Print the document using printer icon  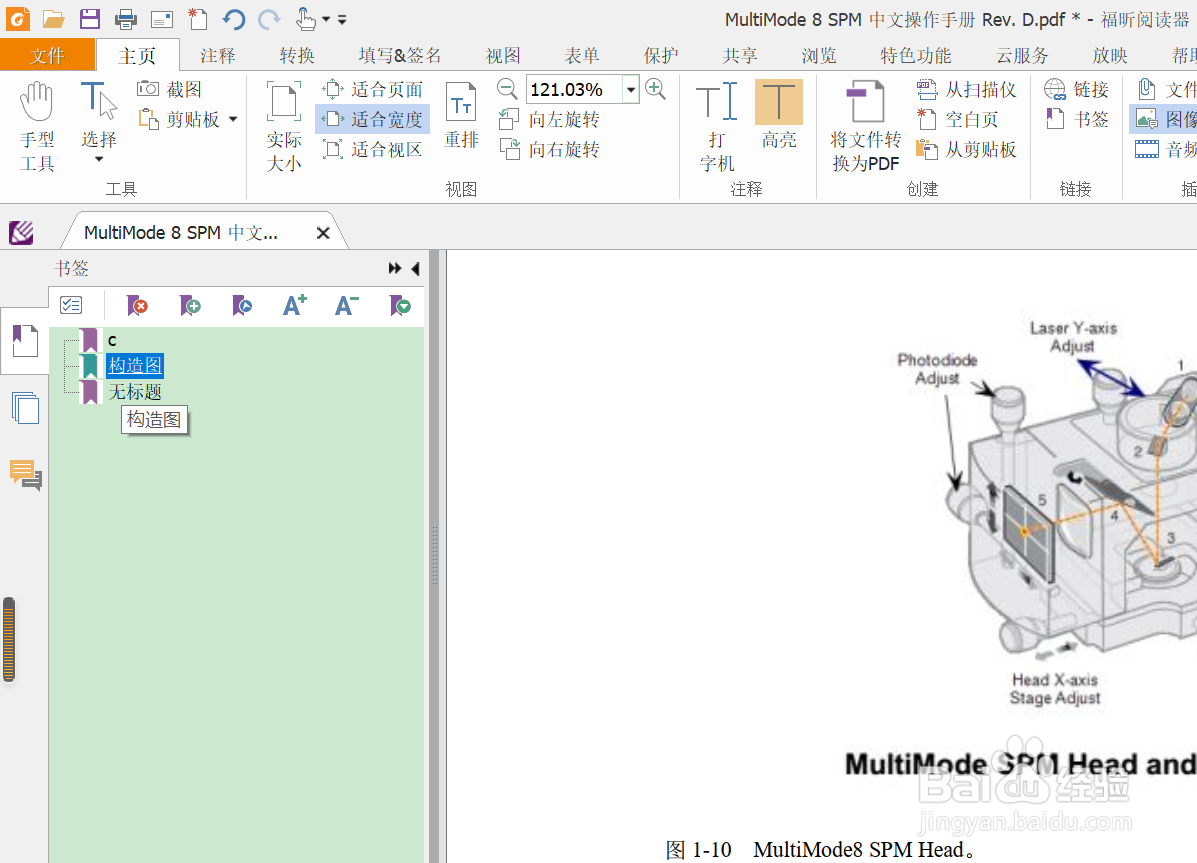(x=126, y=19)
